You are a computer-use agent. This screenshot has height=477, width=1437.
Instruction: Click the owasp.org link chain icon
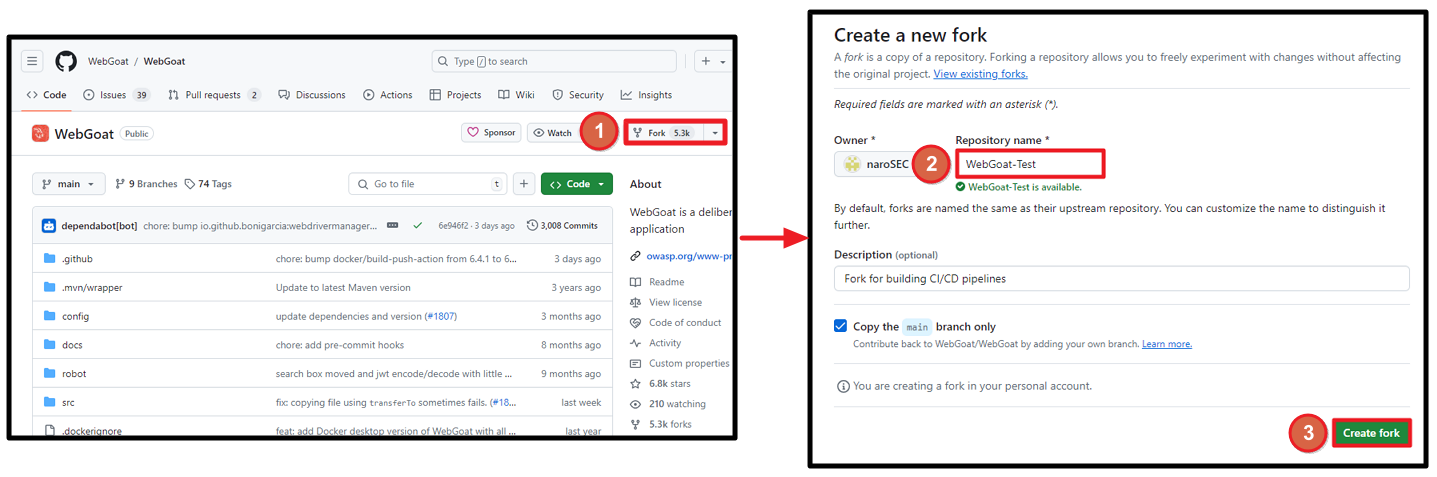(x=635, y=256)
